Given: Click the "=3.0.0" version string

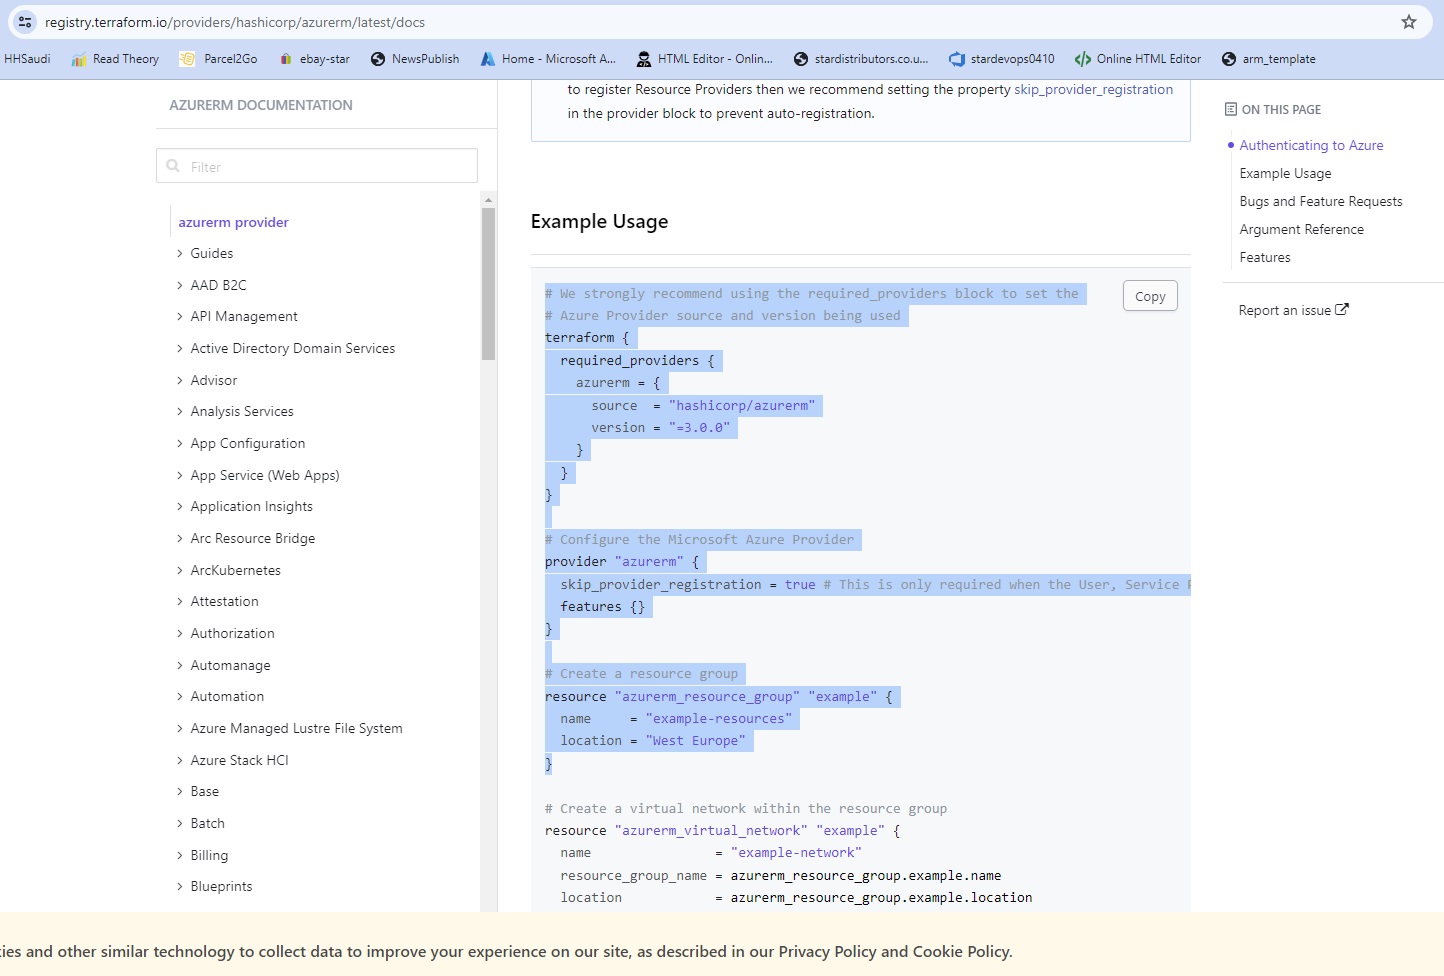Looking at the screenshot, I should pyautogui.click(x=699, y=427).
